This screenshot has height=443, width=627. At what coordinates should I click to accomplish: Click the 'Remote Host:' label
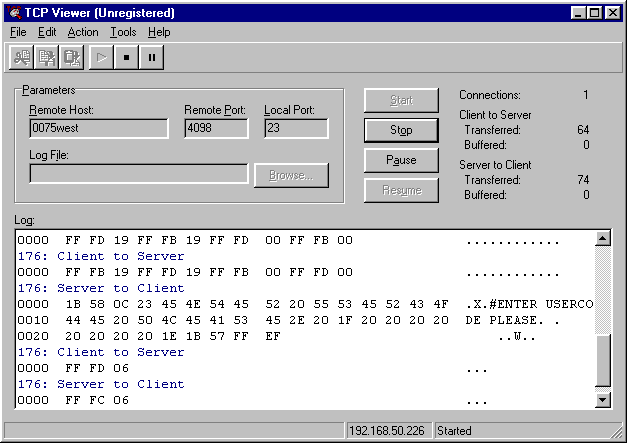tap(61, 110)
